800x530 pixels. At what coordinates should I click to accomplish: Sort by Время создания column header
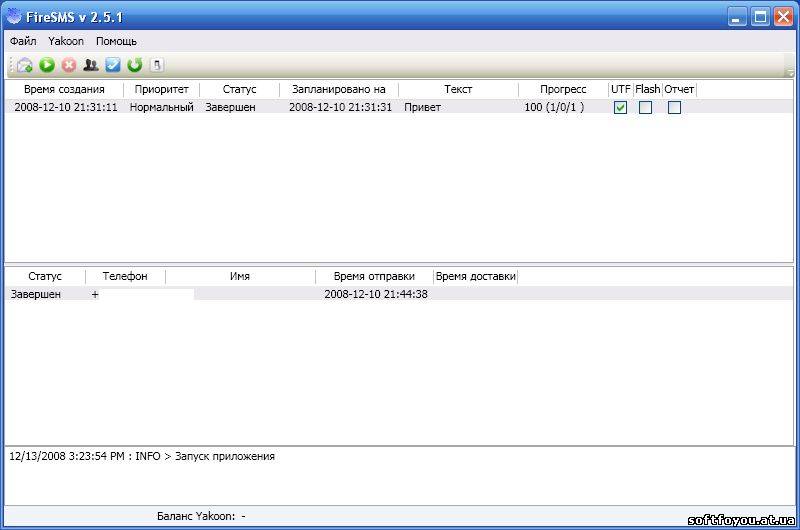coord(64,89)
